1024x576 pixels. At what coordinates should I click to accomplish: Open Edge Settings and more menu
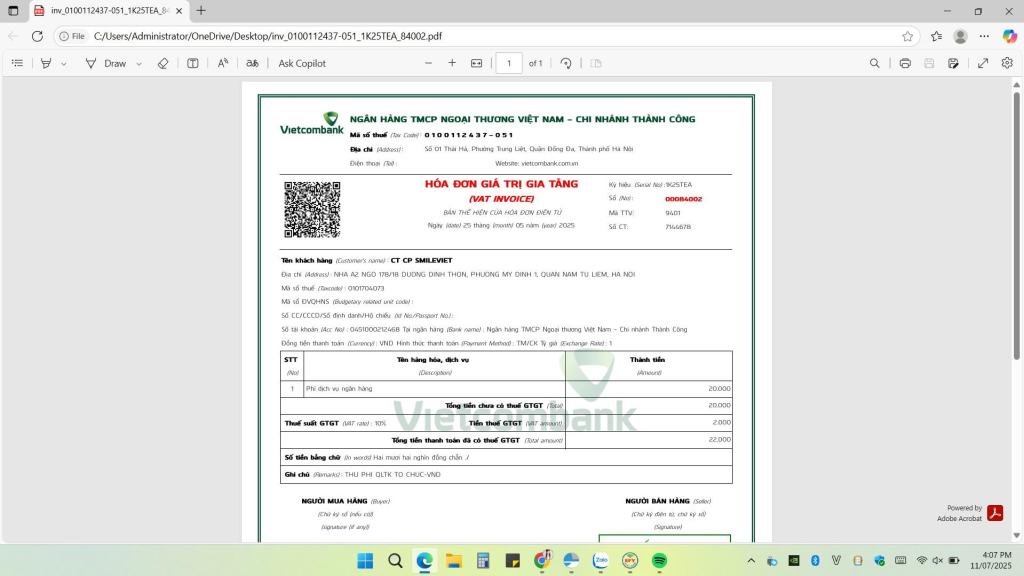tap(984, 36)
